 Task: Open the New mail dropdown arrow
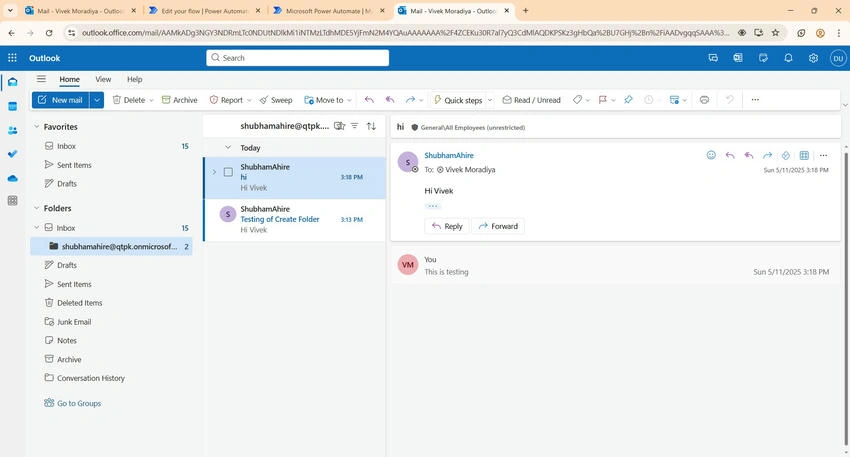tap(97, 100)
